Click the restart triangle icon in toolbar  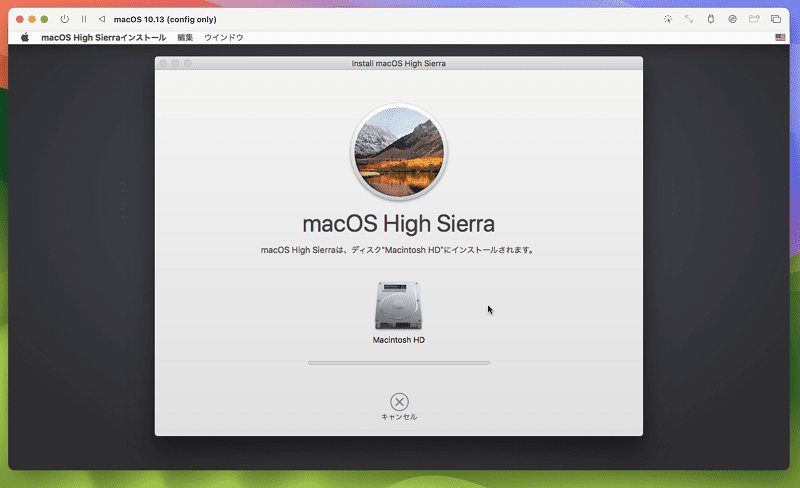tap(102, 19)
